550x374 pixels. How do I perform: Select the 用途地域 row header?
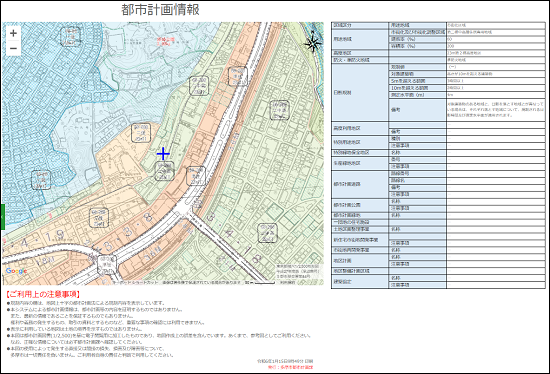tap(360, 39)
